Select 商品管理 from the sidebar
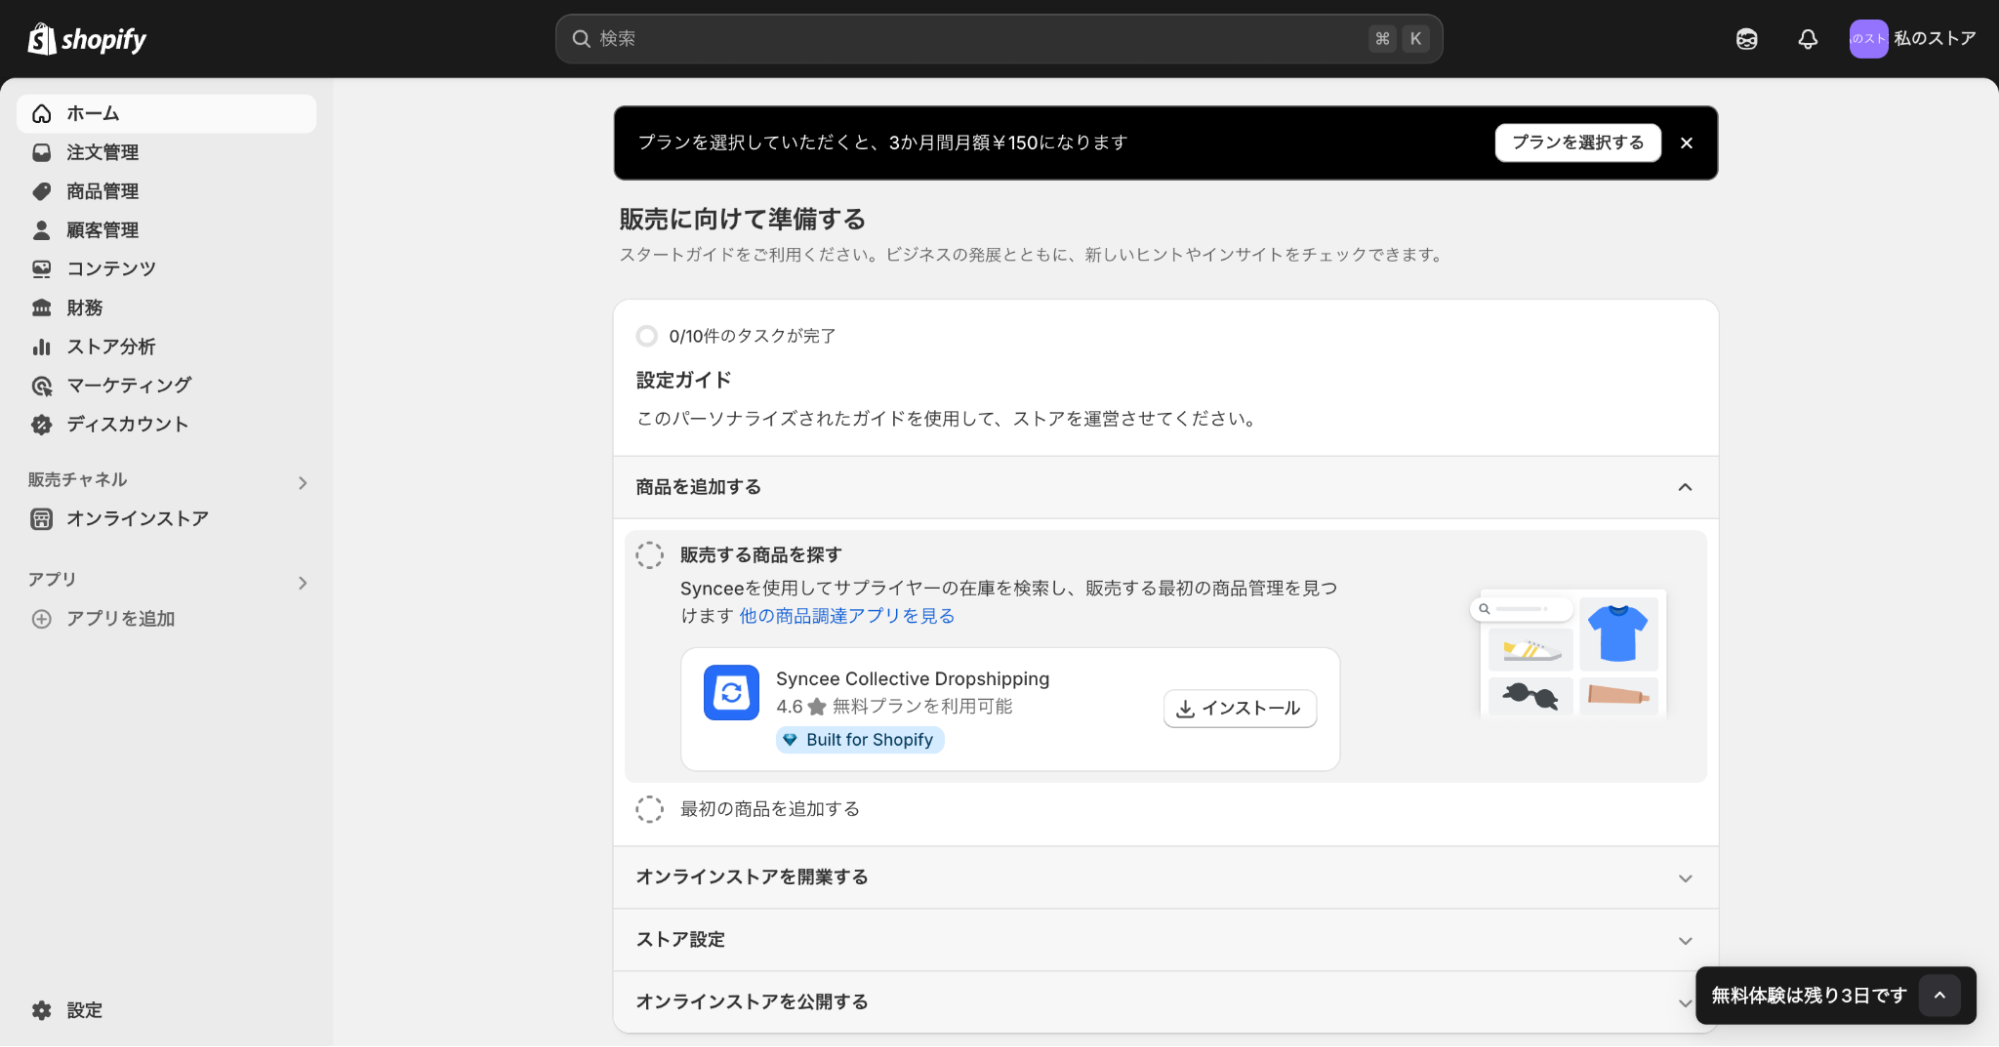This screenshot has width=1999, height=1047. tap(102, 191)
